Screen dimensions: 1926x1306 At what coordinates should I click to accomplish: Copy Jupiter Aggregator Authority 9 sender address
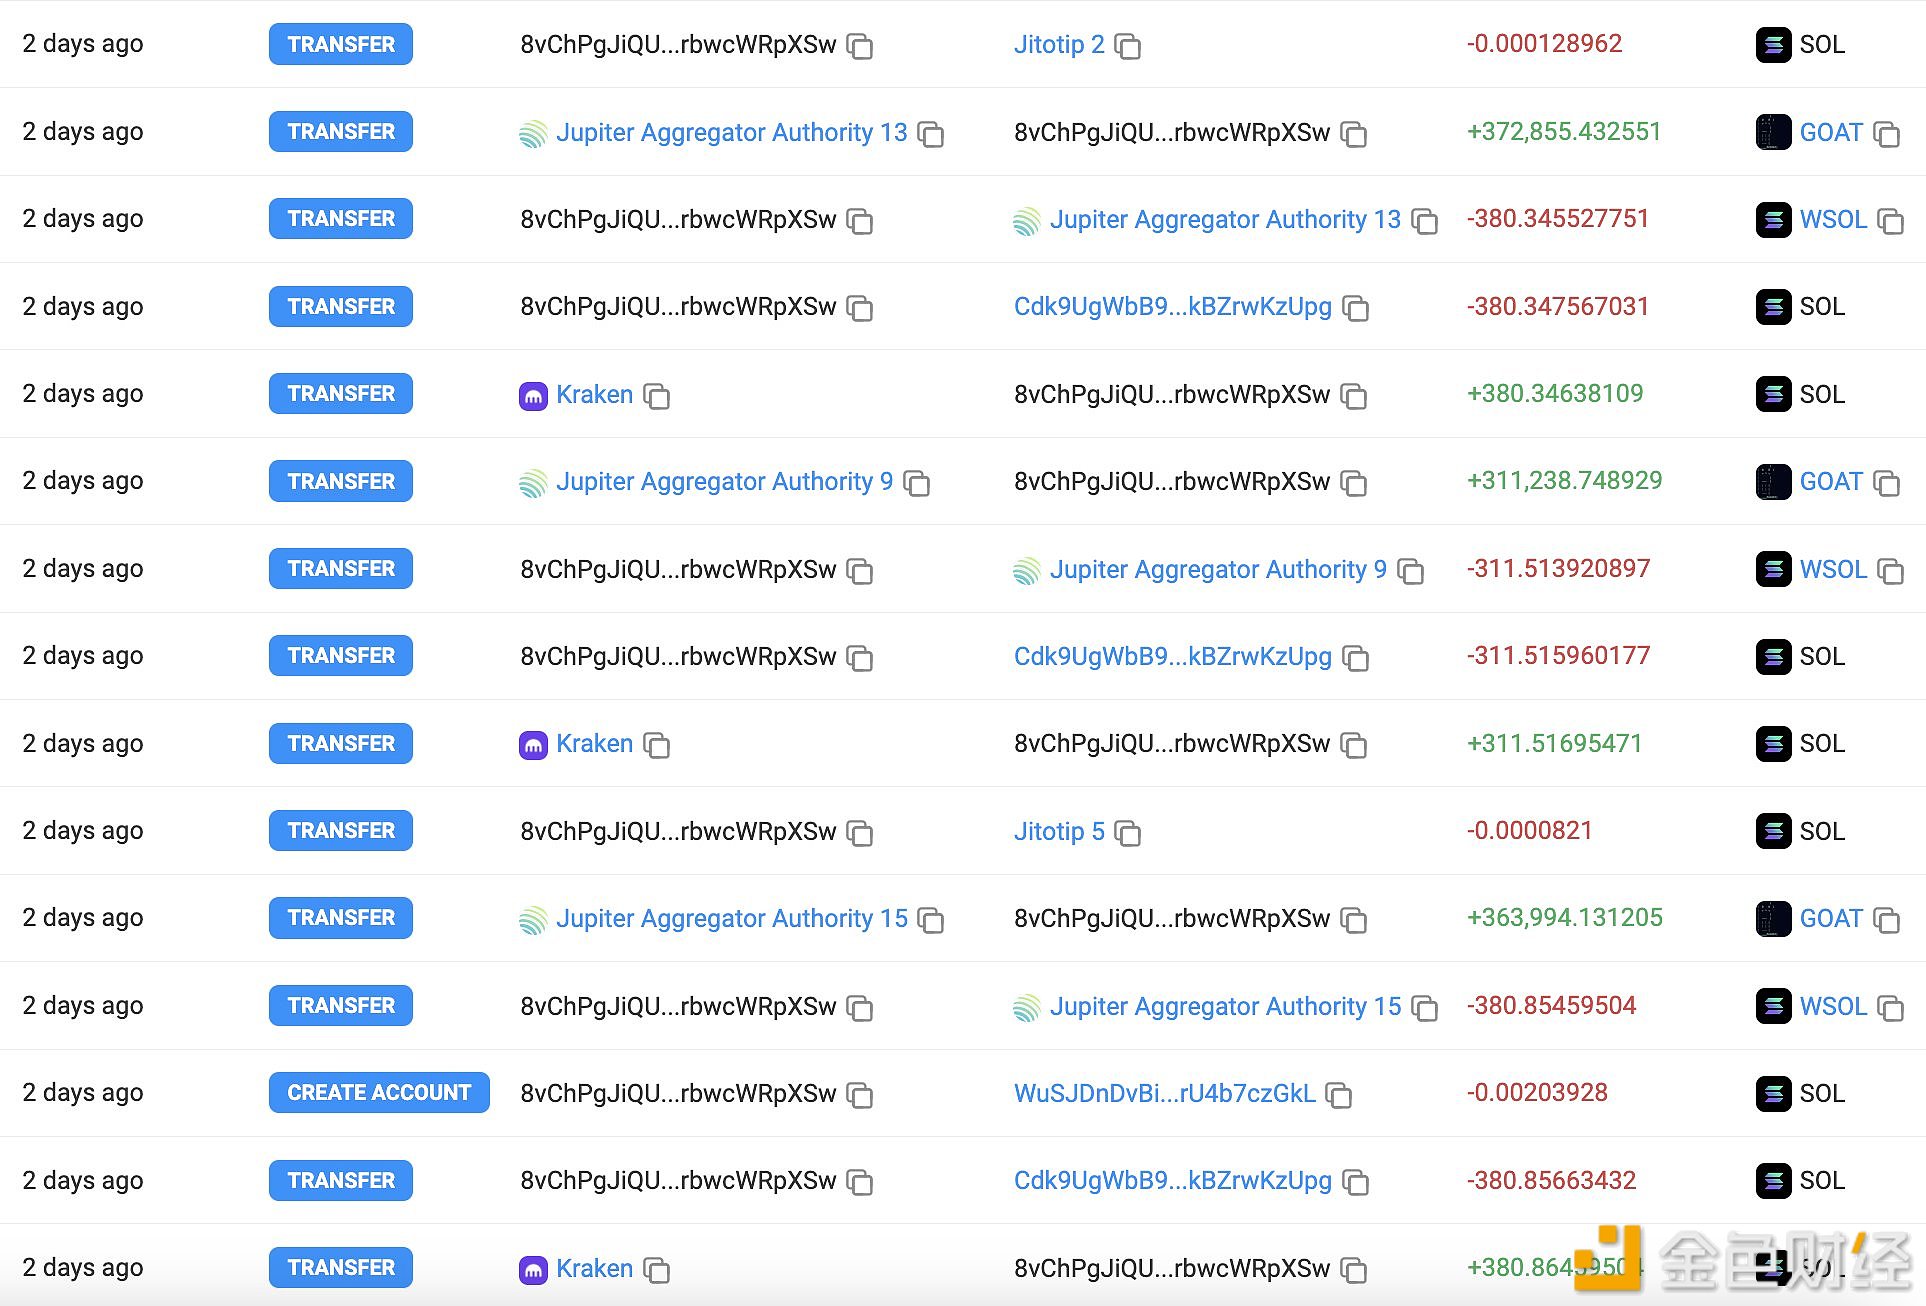916,483
